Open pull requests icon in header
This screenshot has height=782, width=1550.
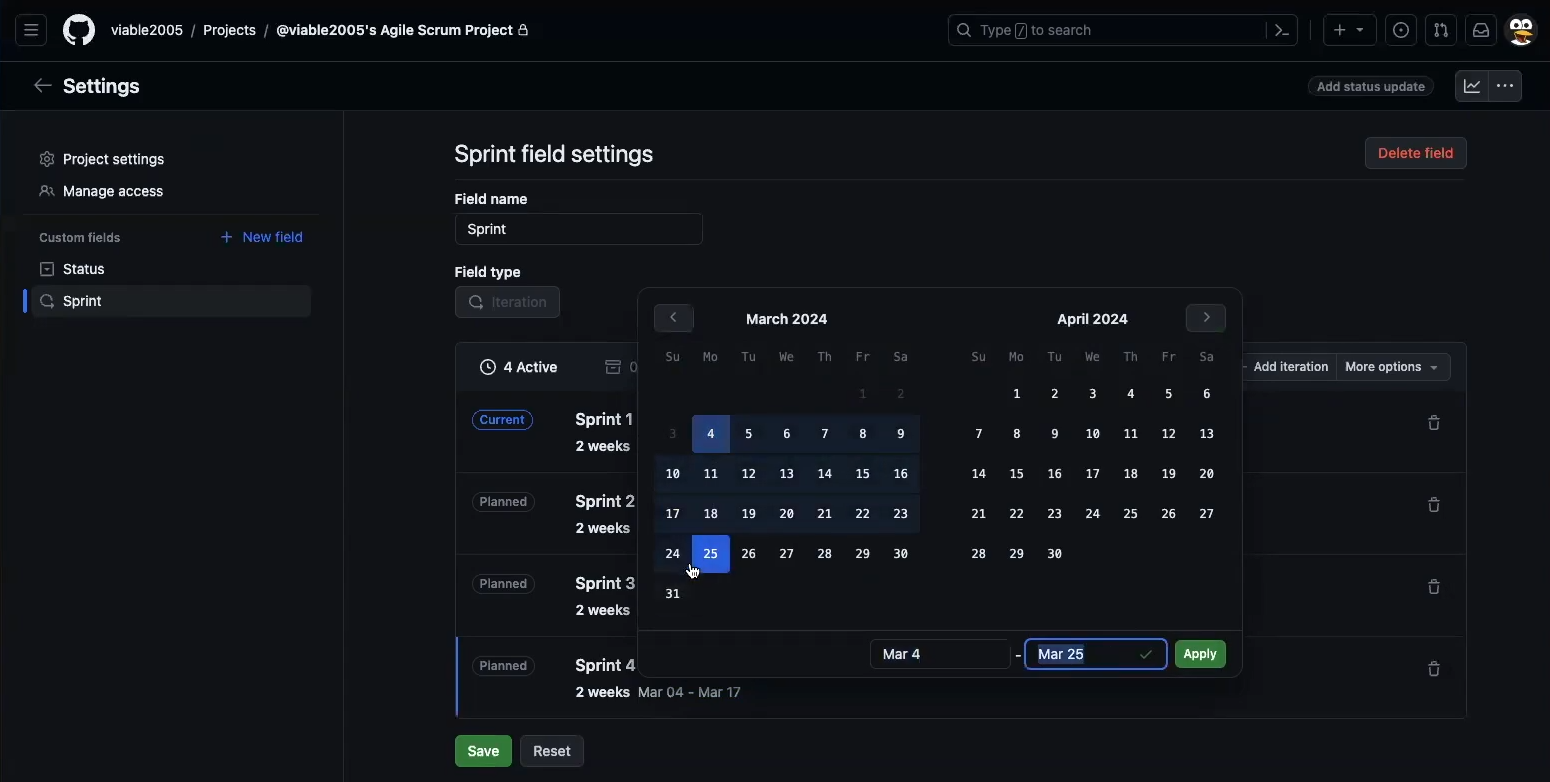click(1441, 31)
